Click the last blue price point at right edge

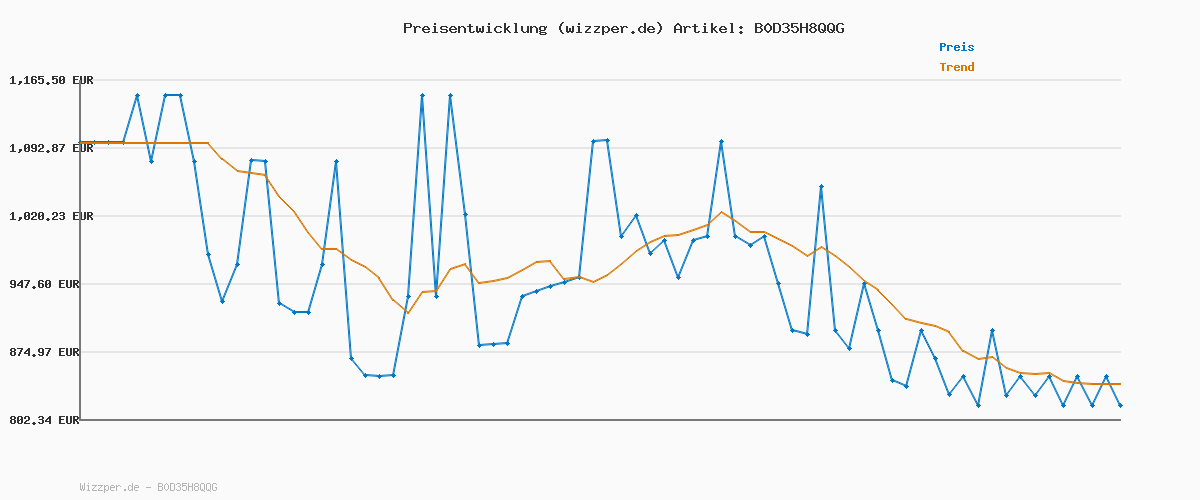(1120, 405)
